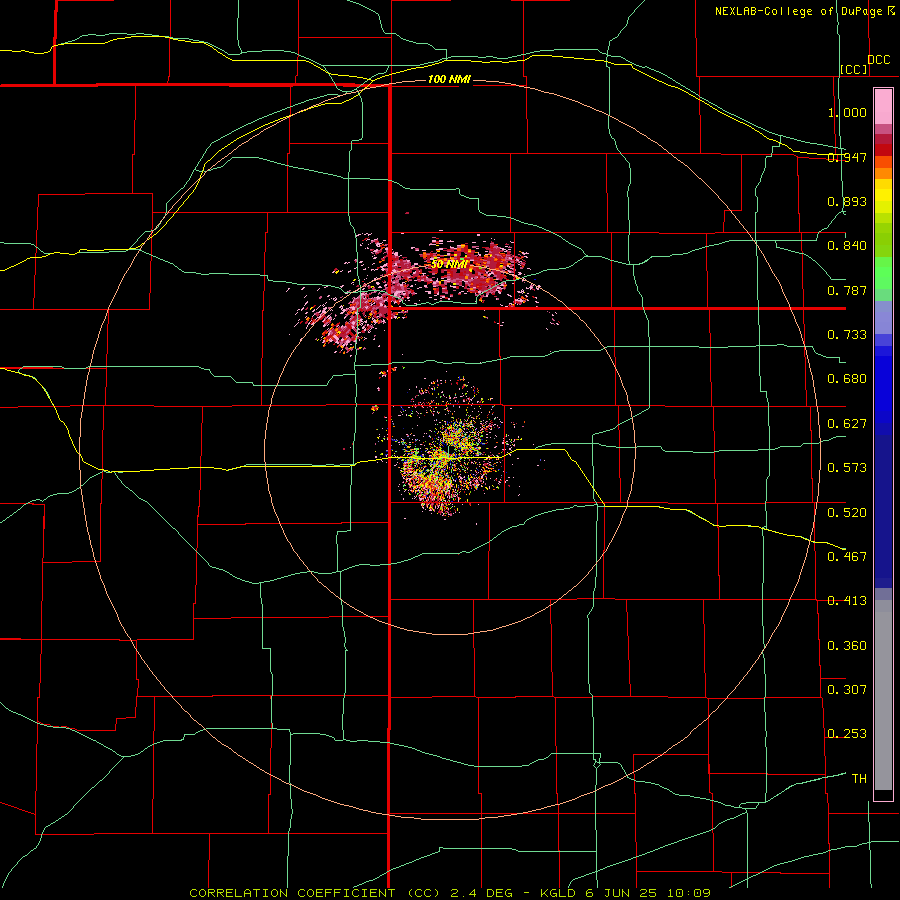Screen dimensions: 900x900
Task: Pick the gray color bar segment
Action: pyautogui.click(x=883, y=695)
